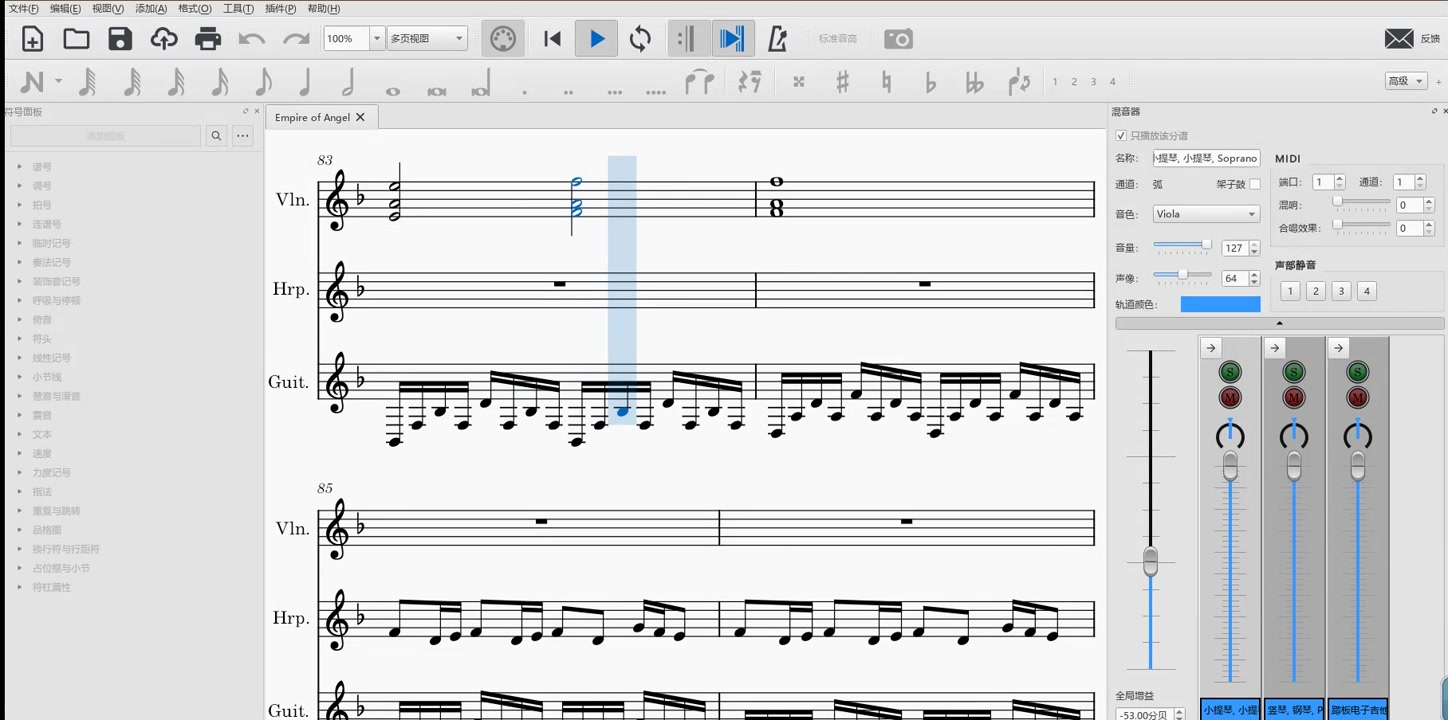Image resolution: width=1448 pixels, height=720 pixels.
Task: Select the double whole note duration
Action: pos(437,90)
